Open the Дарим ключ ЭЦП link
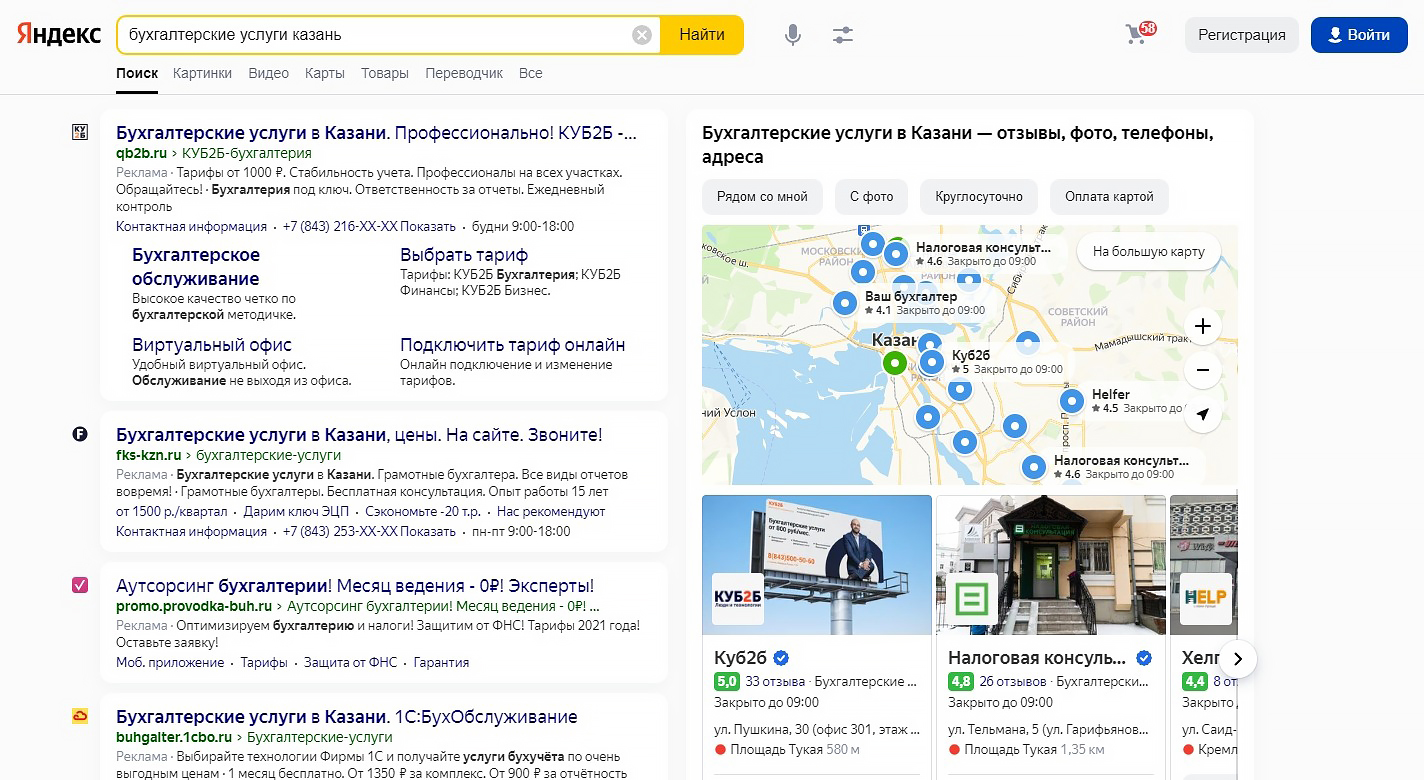 [x=296, y=511]
